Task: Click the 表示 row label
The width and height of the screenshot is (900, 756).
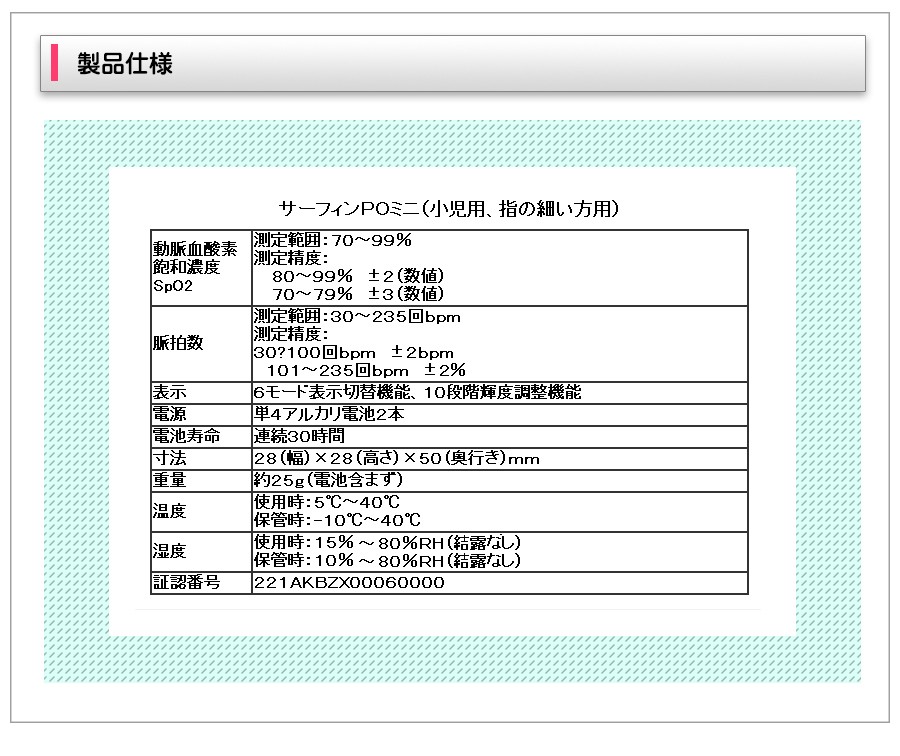Action: 169,393
